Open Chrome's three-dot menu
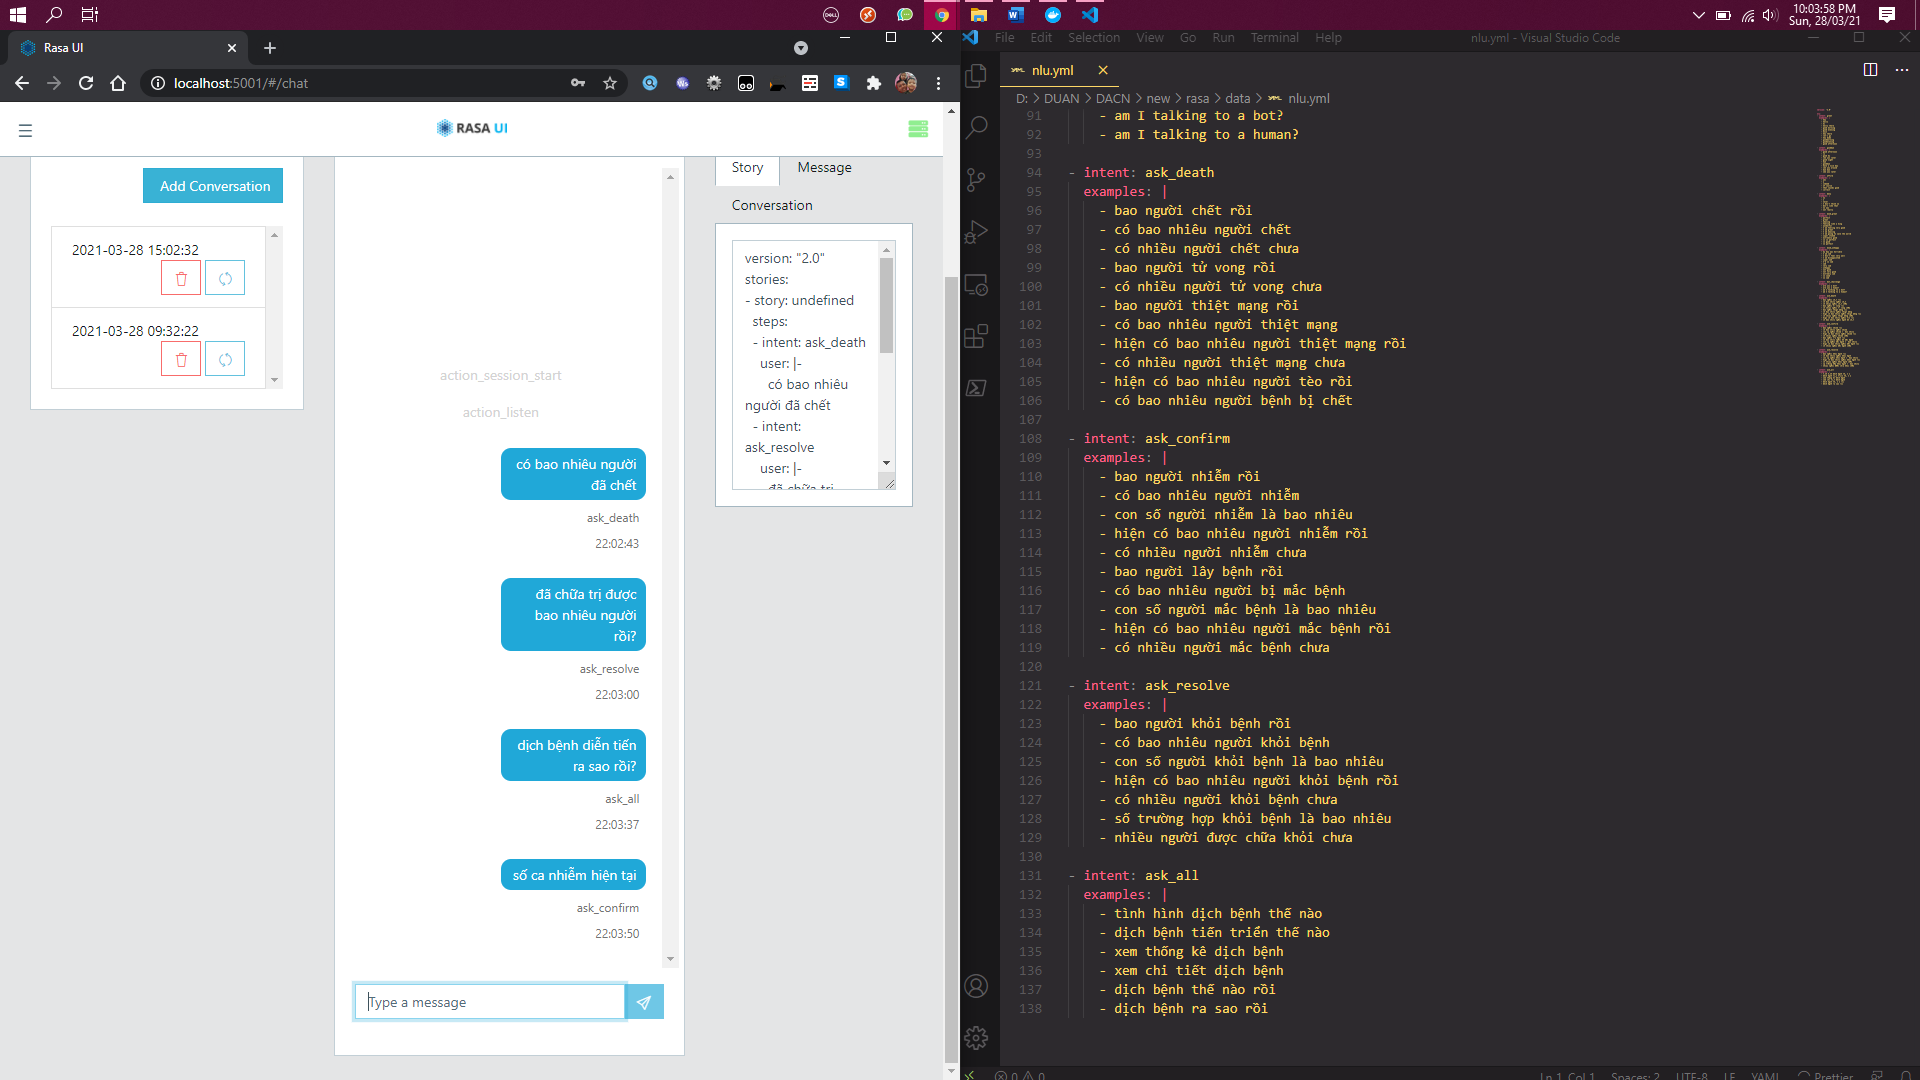This screenshot has width=1920, height=1080. point(938,83)
